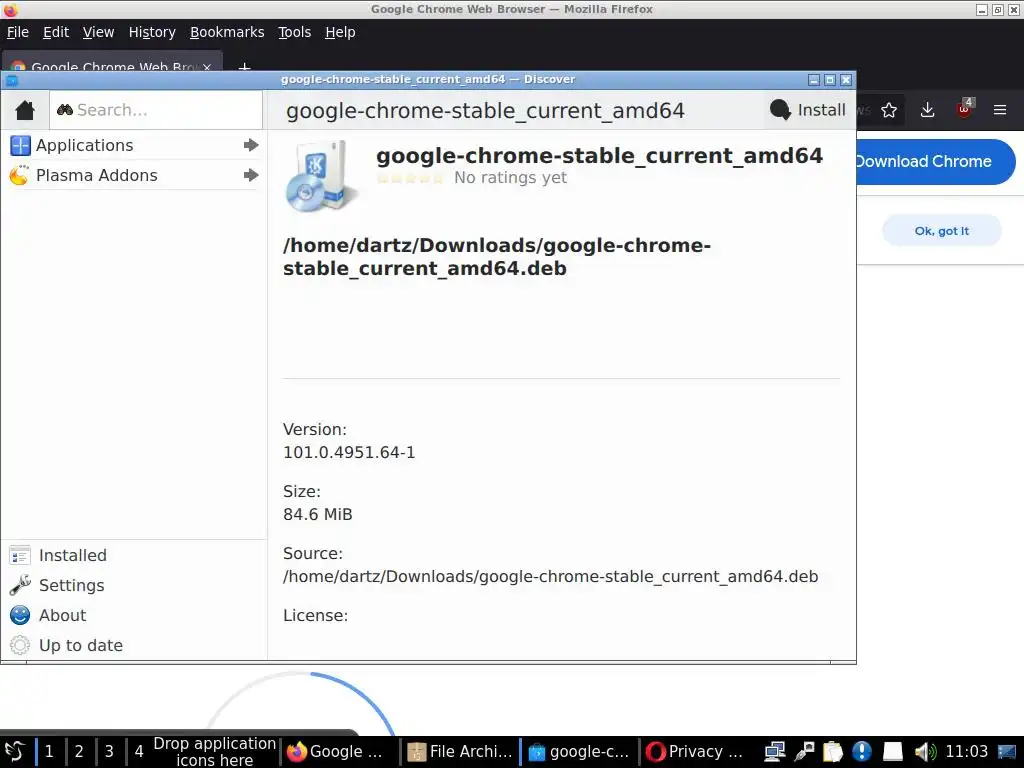
Task: Open the Plasma Addons category
Action: pyautogui.click(x=134, y=175)
